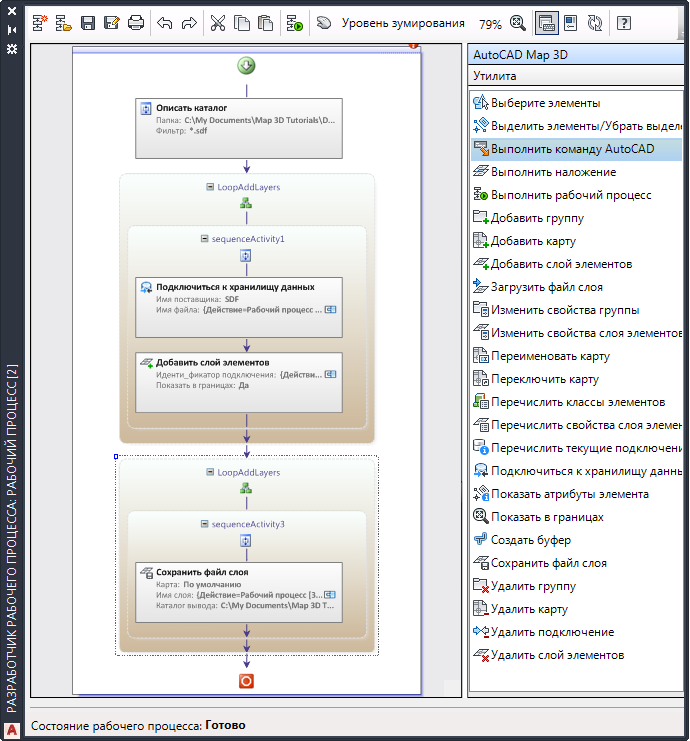Open the 'Утилита' panel header

point(576,76)
